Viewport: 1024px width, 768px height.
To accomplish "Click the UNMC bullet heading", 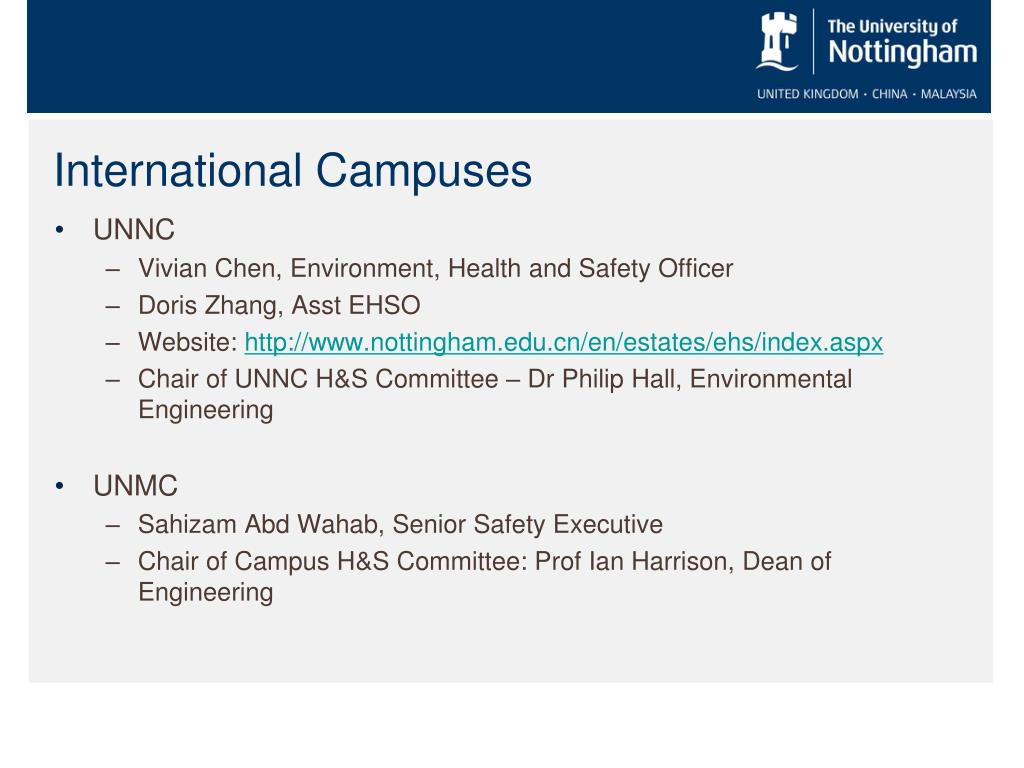I will pos(135,486).
